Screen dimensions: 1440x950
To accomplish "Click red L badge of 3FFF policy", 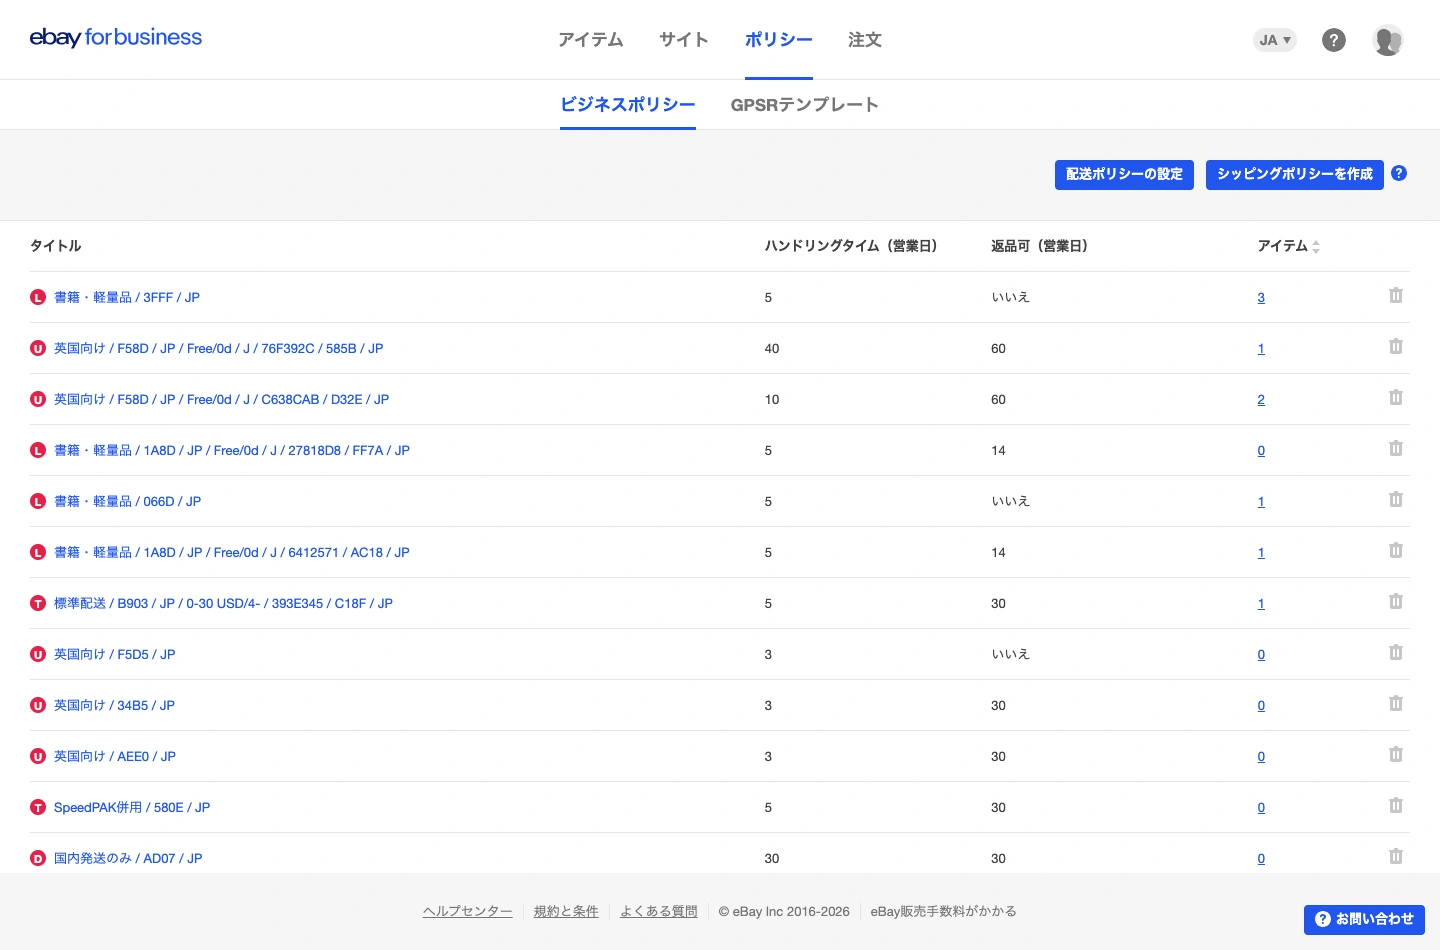I will click(x=38, y=297).
